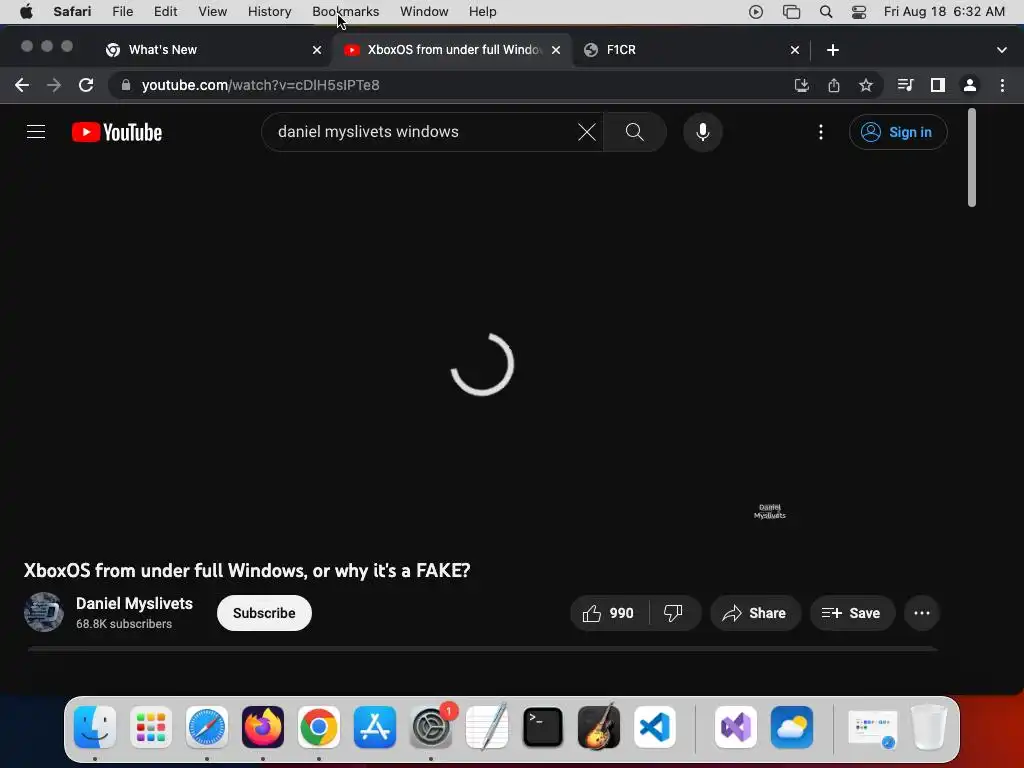Switch to the What's New tab
The image size is (1024, 768).
(x=214, y=50)
